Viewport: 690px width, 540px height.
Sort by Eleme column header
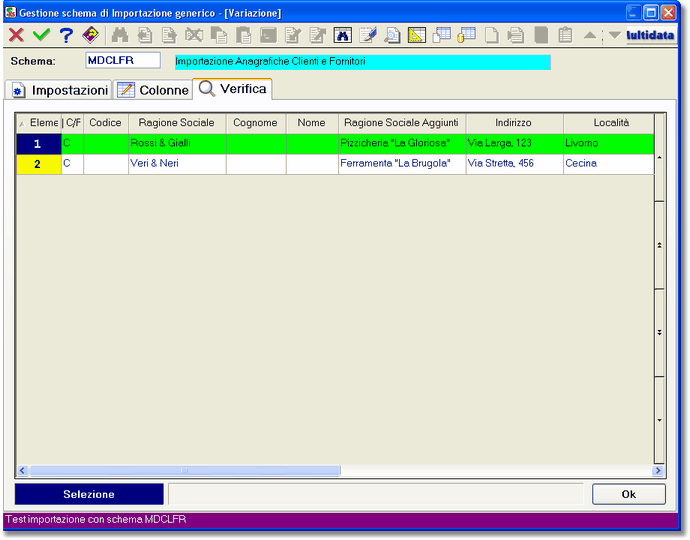click(39, 123)
